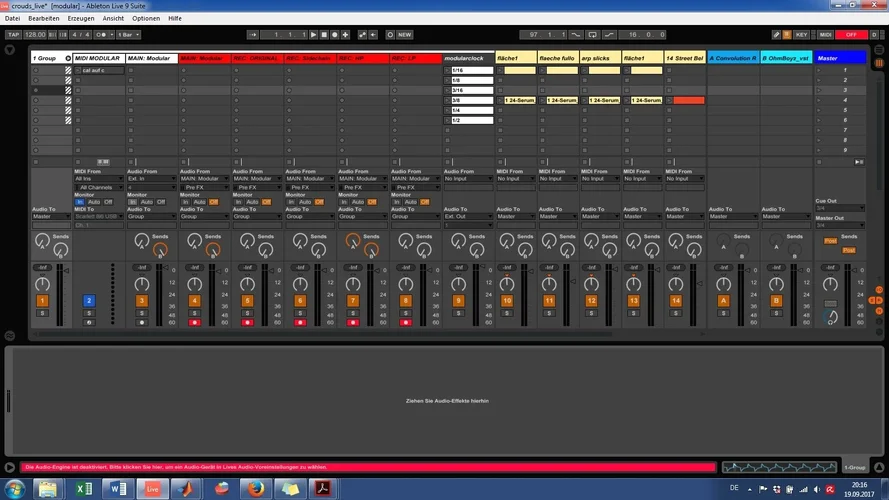Set MIDI MODULAR monitor to In
889x500 pixels.
[80, 201]
